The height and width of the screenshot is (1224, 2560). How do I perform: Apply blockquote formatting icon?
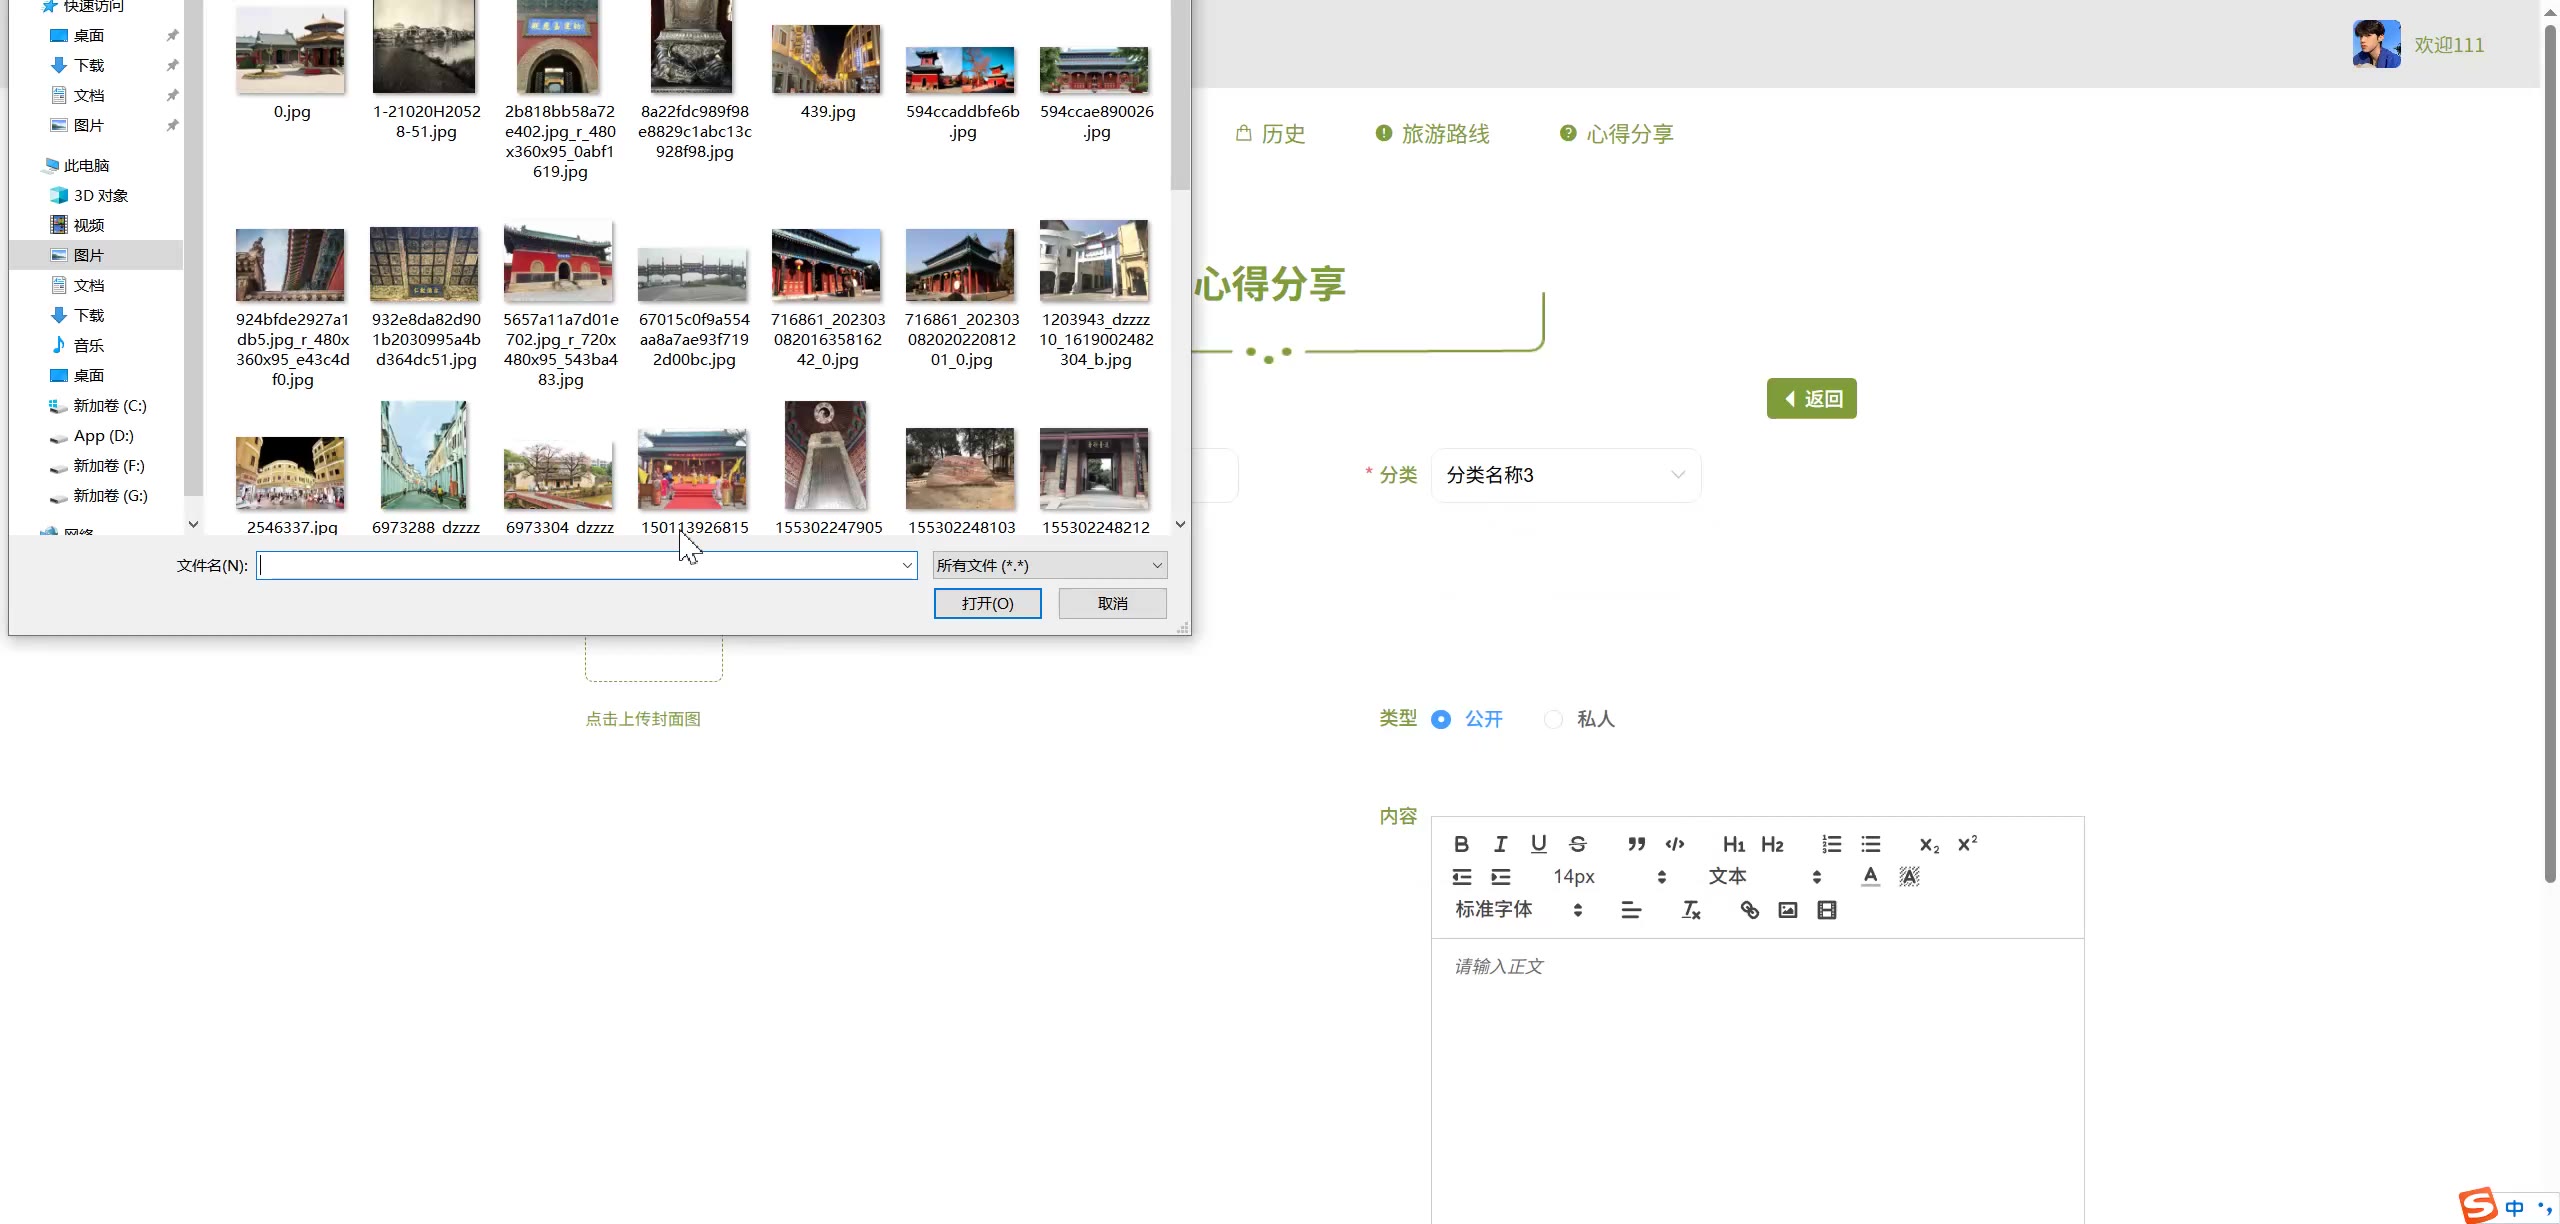coord(1636,844)
